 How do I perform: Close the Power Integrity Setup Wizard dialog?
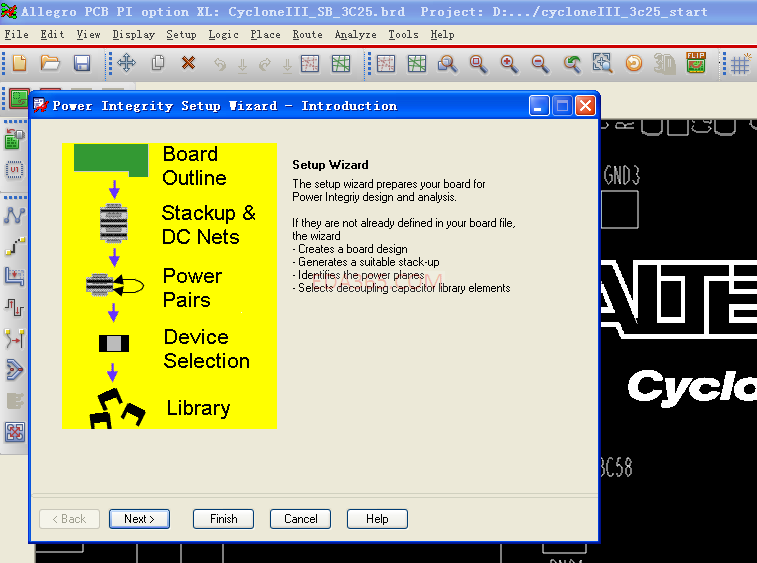585,106
